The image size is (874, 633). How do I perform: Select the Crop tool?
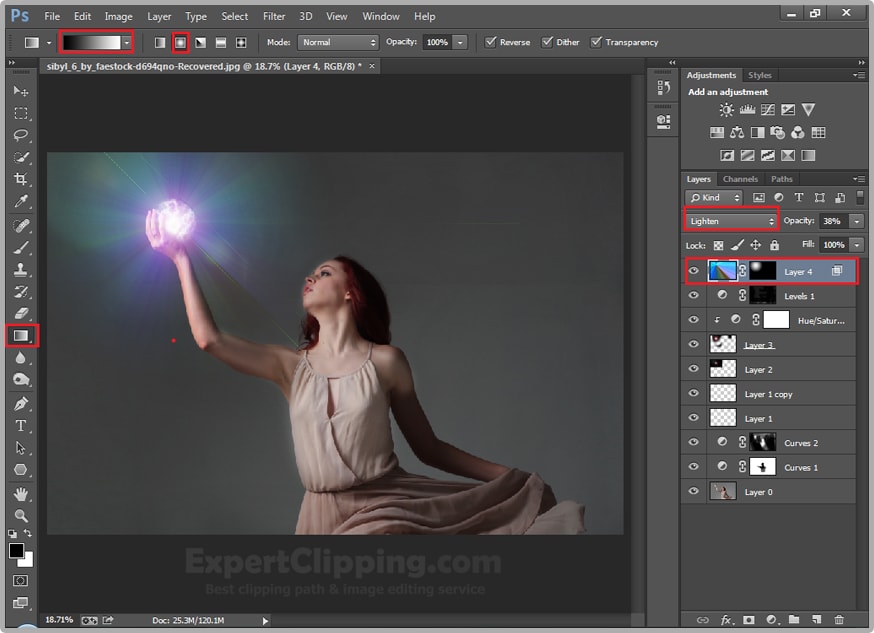(20, 179)
